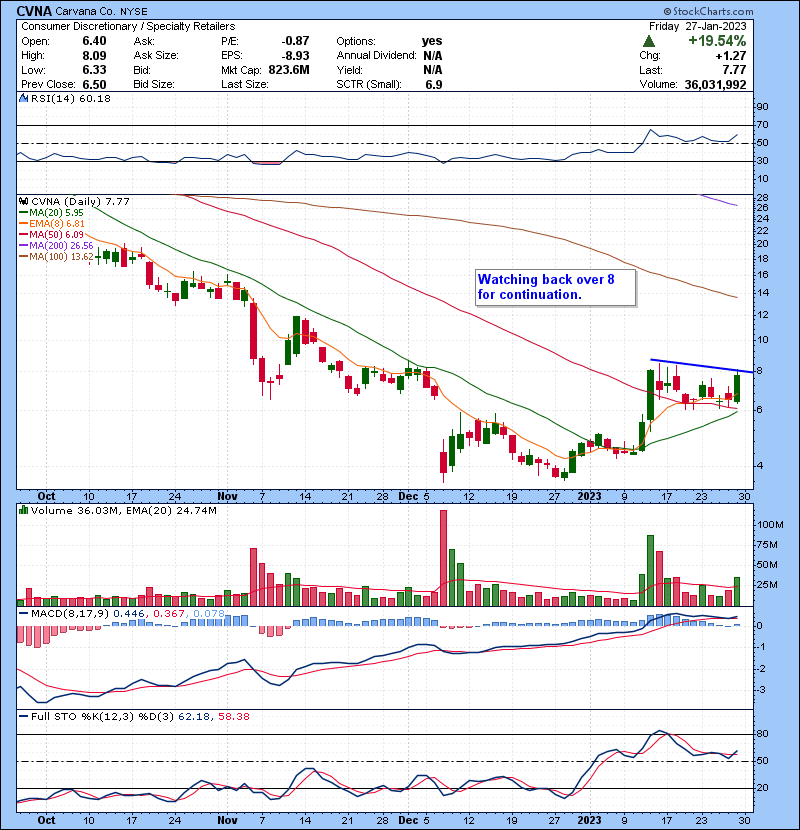Click the Carvana Co. company name
The width and height of the screenshot is (800, 830).
(x=86, y=11)
